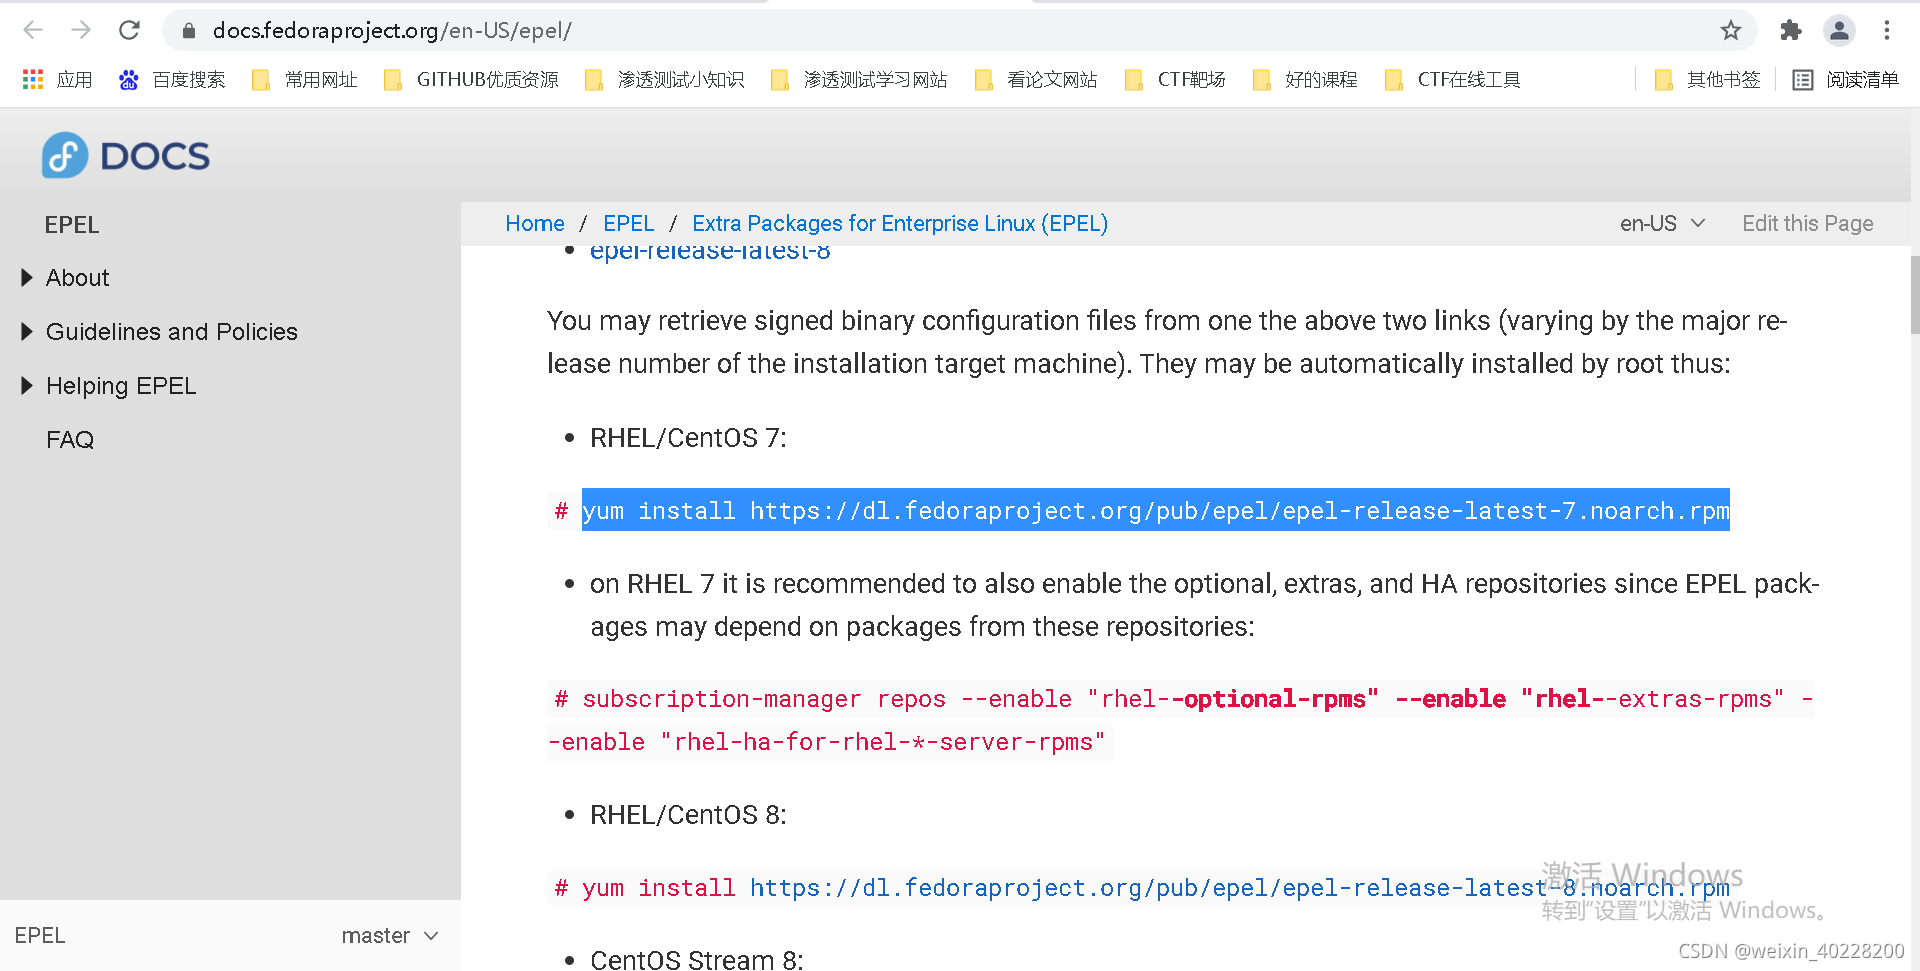1920x971 pixels.
Task: Open the user profile avatar icon
Action: pyautogui.click(x=1839, y=30)
